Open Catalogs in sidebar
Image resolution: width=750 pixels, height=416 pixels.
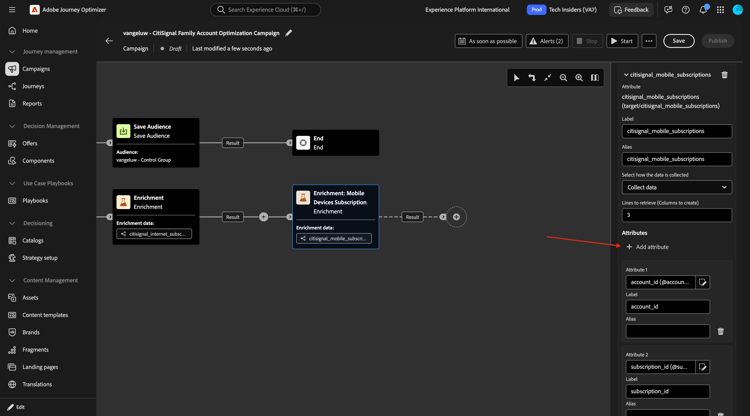coord(33,241)
